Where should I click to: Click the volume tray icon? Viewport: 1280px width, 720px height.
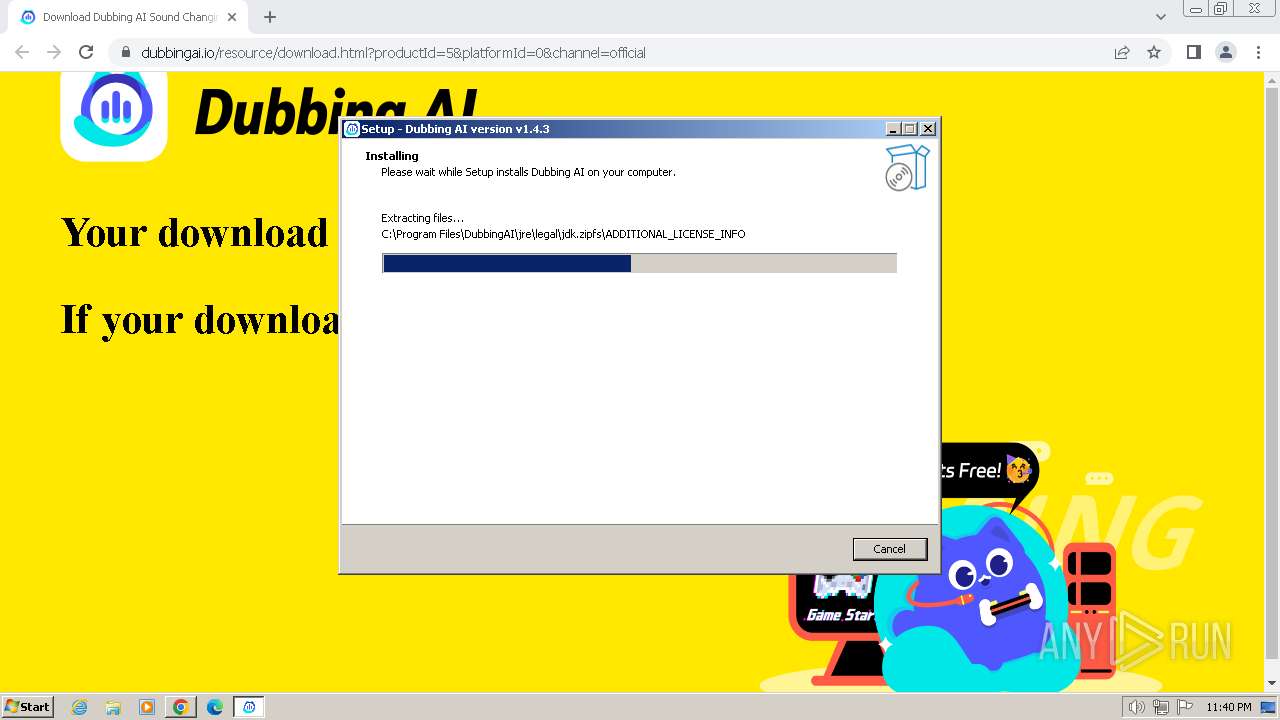point(1136,707)
